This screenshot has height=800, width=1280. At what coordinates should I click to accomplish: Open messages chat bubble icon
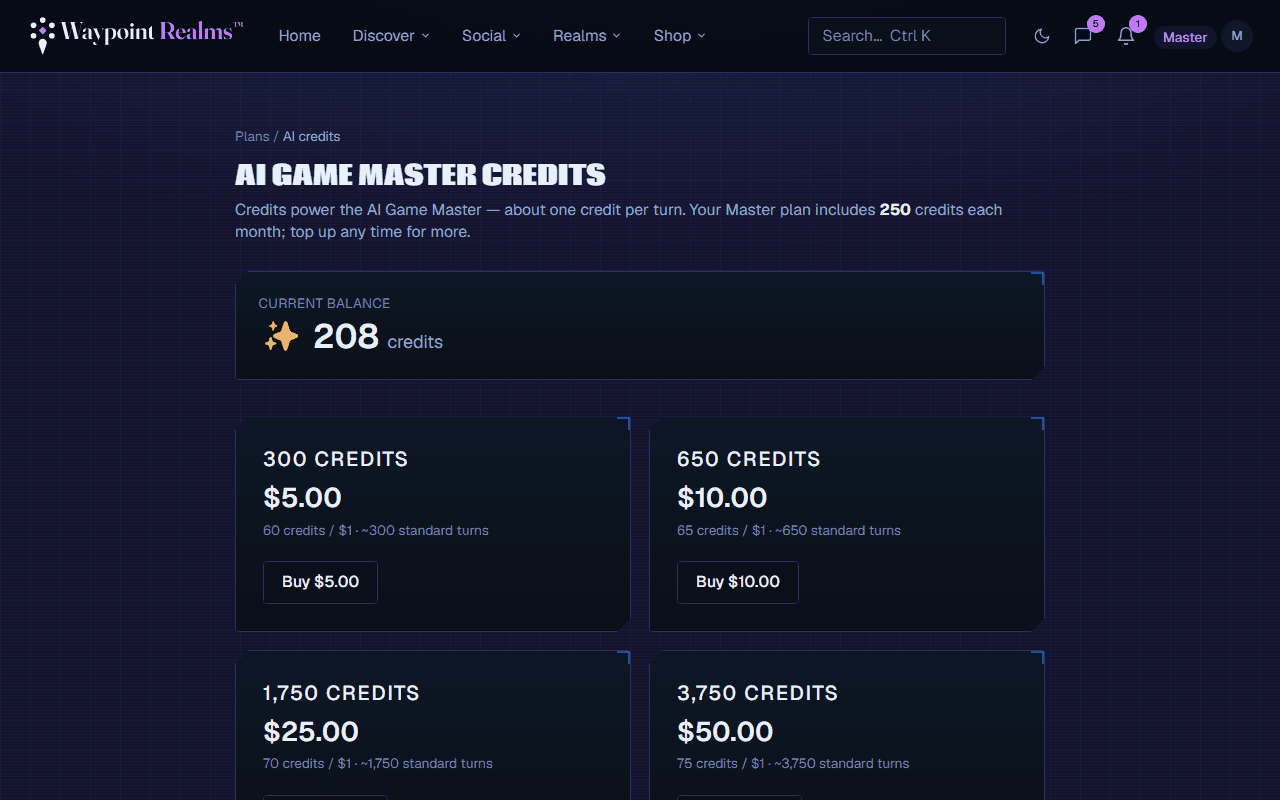point(1083,36)
